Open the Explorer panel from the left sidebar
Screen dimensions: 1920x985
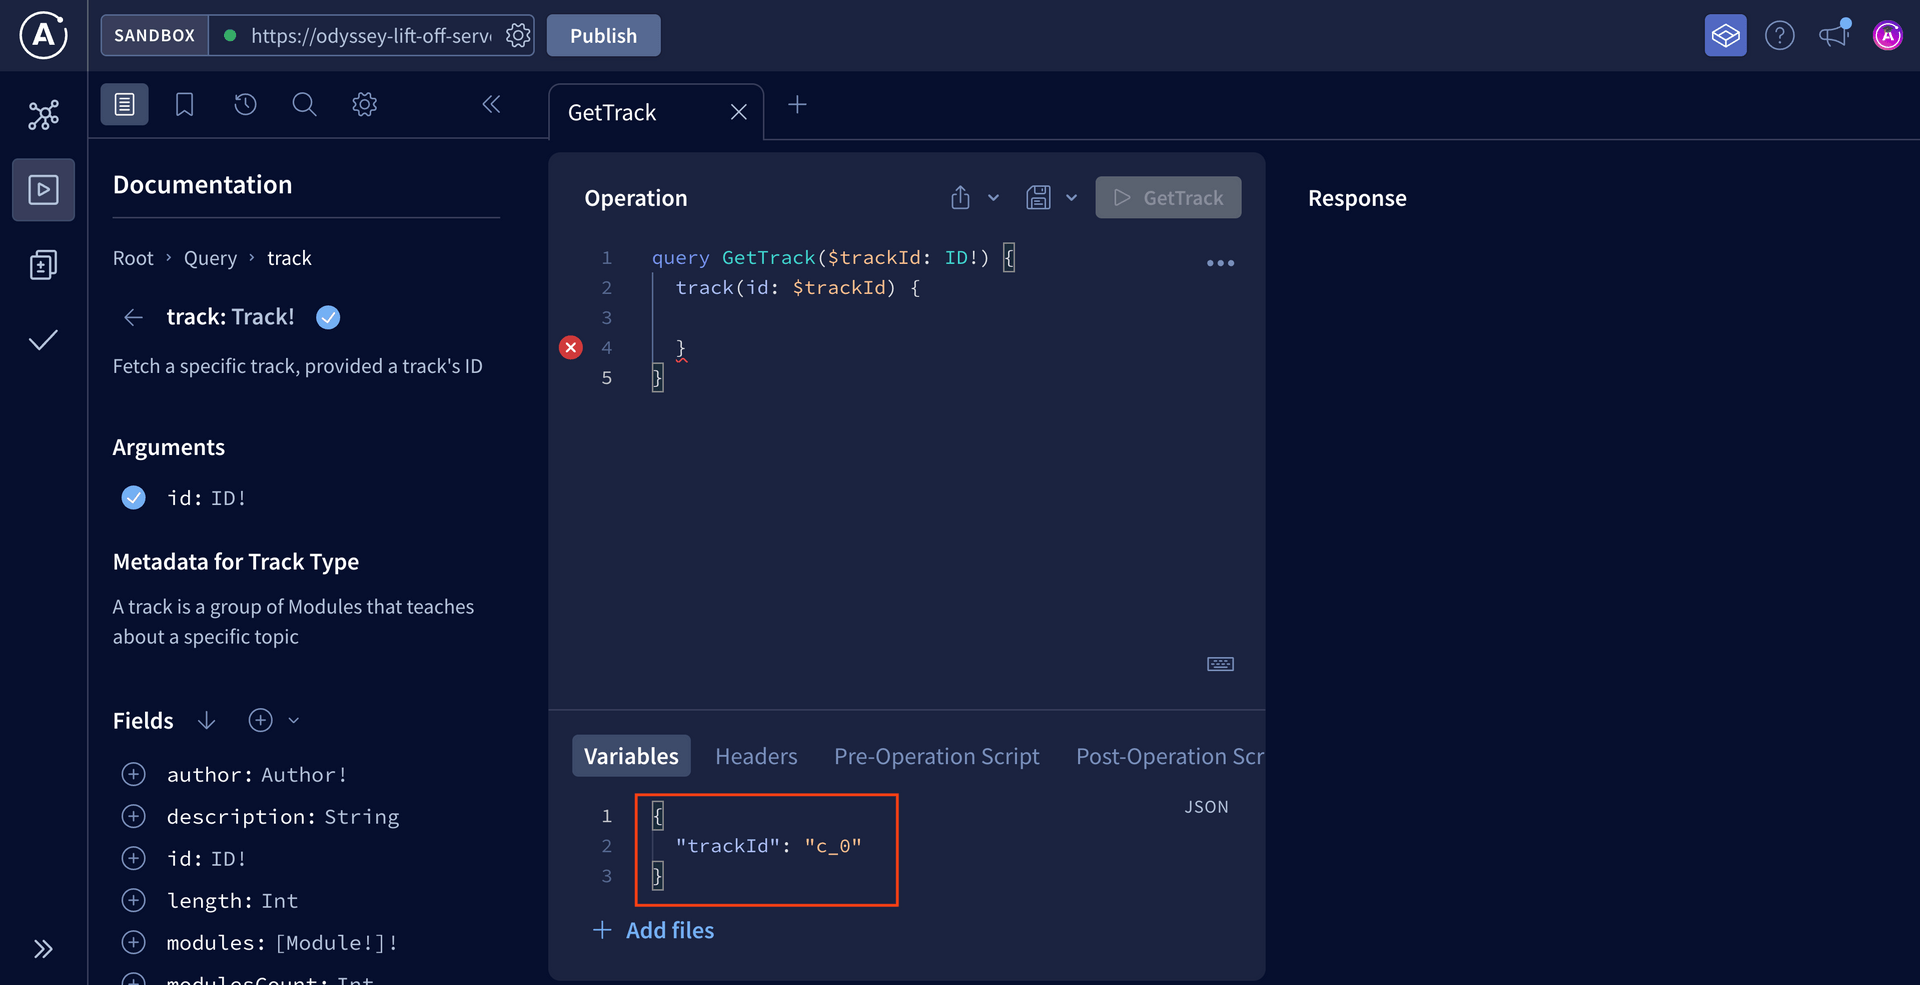pos(43,189)
